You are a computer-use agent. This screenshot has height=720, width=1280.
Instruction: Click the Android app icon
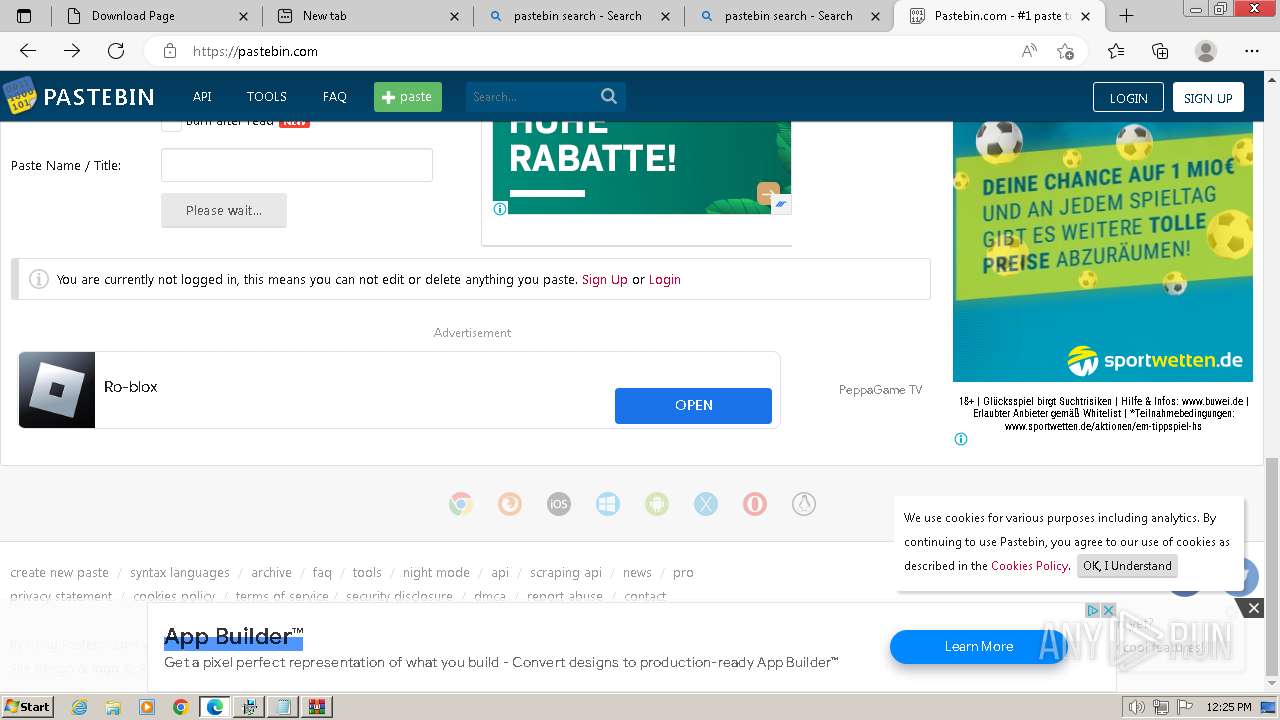[x=657, y=505]
